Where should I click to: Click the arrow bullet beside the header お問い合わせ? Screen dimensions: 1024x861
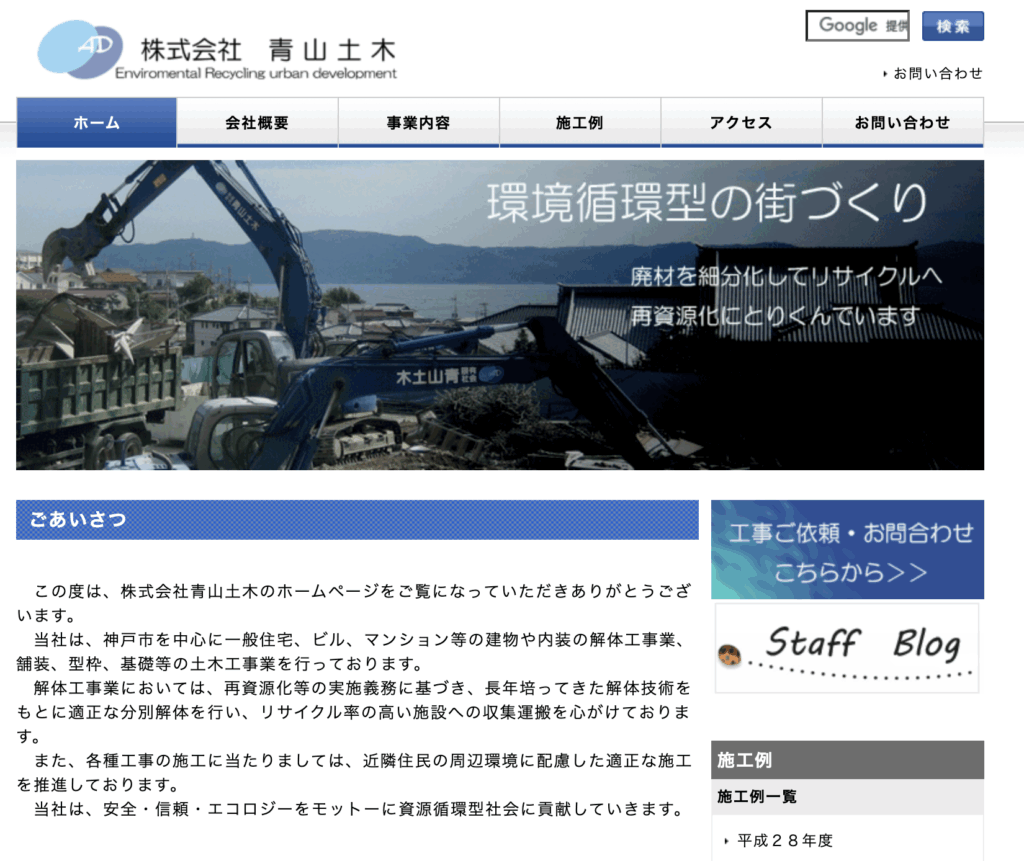(x=885, y=74)
